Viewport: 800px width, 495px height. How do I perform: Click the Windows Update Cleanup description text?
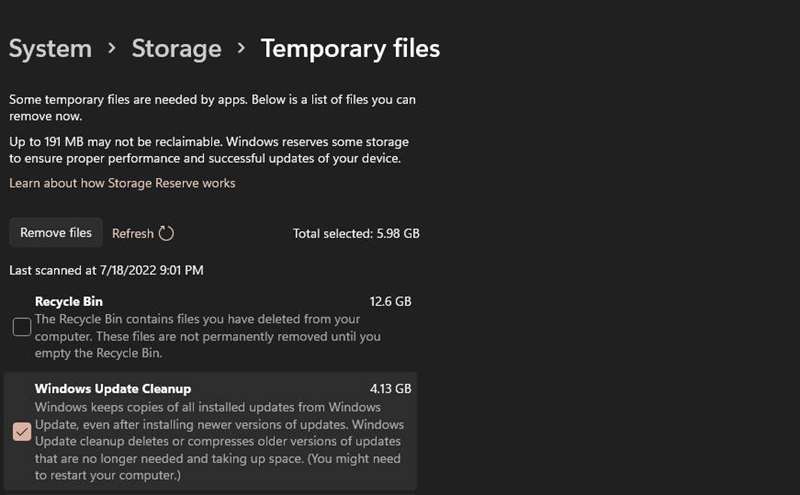click(219, 441)
